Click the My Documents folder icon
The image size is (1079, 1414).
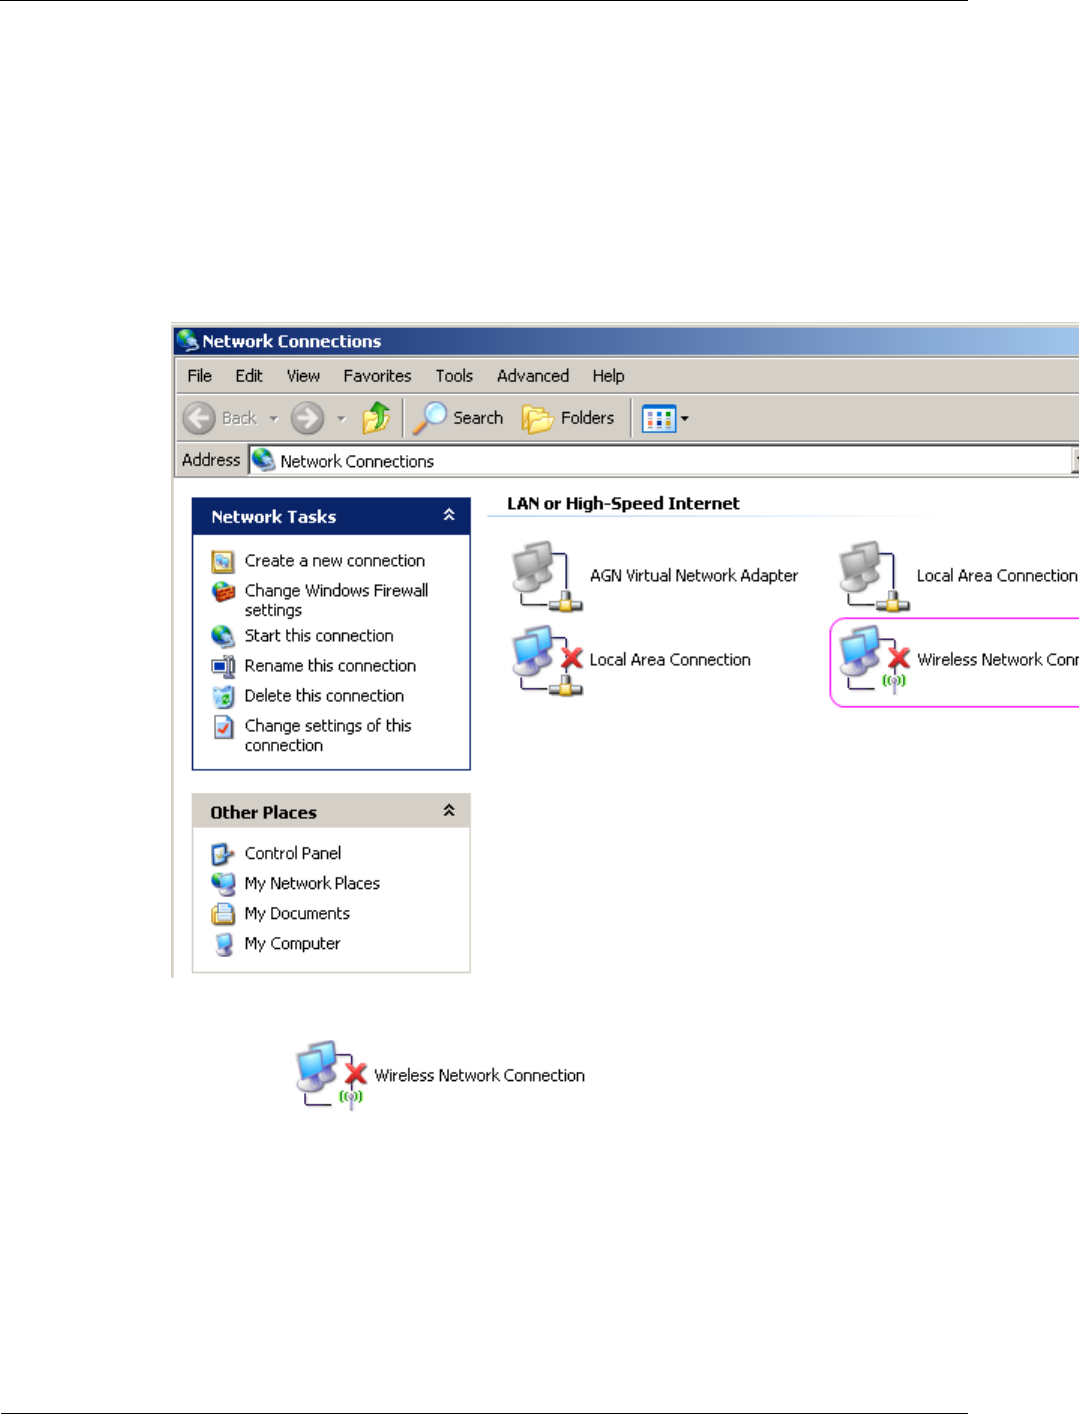pos(223,914)
